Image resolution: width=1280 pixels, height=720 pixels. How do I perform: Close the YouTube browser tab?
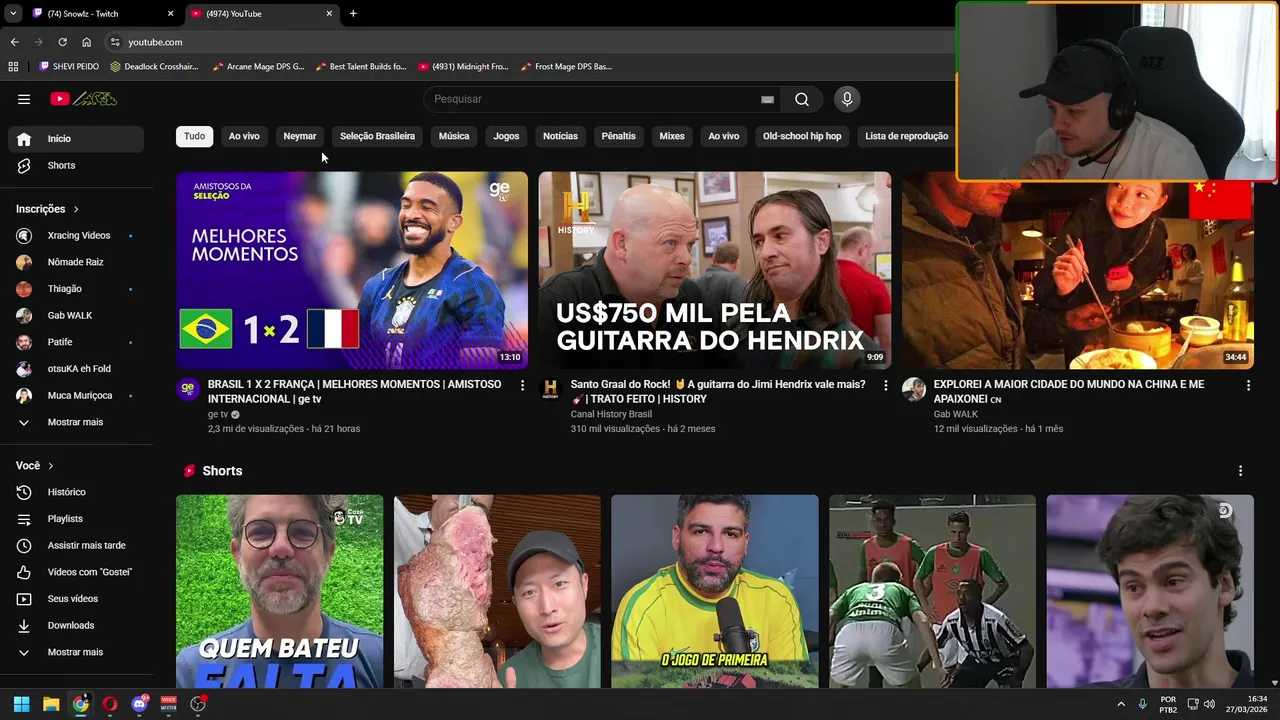point(329,14)
